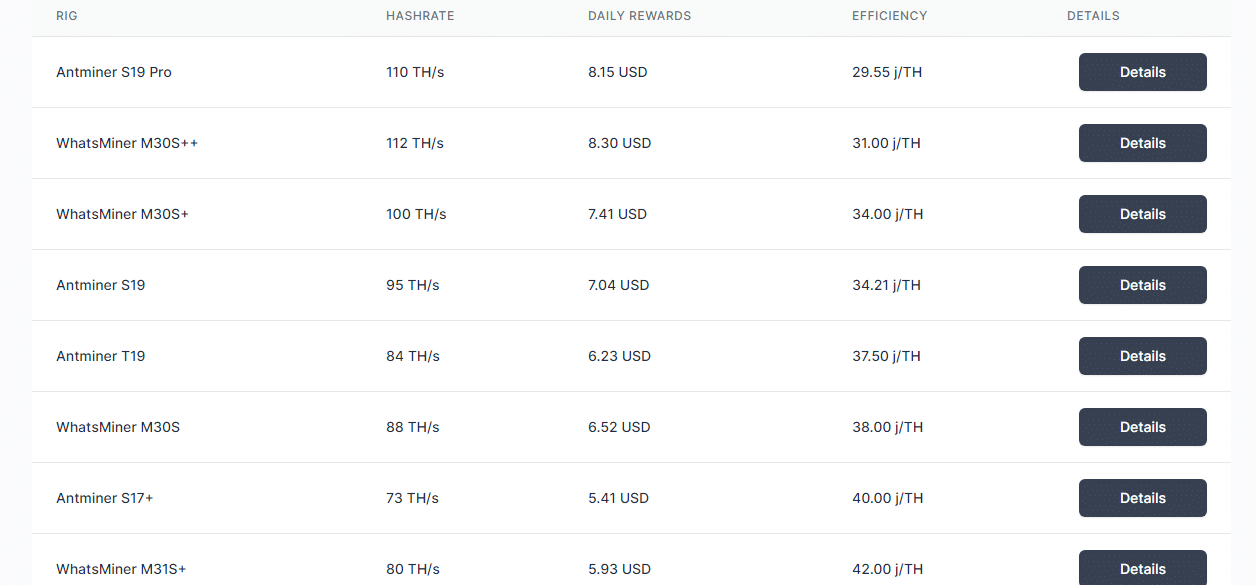Click the 100 TH/s hashrate value

tap(416, 214)
